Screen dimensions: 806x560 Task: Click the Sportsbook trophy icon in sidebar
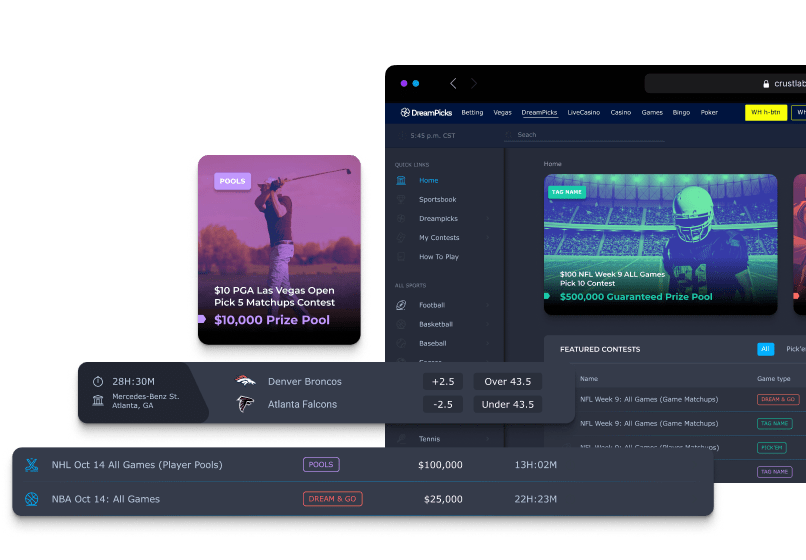[x=401, y=199]
